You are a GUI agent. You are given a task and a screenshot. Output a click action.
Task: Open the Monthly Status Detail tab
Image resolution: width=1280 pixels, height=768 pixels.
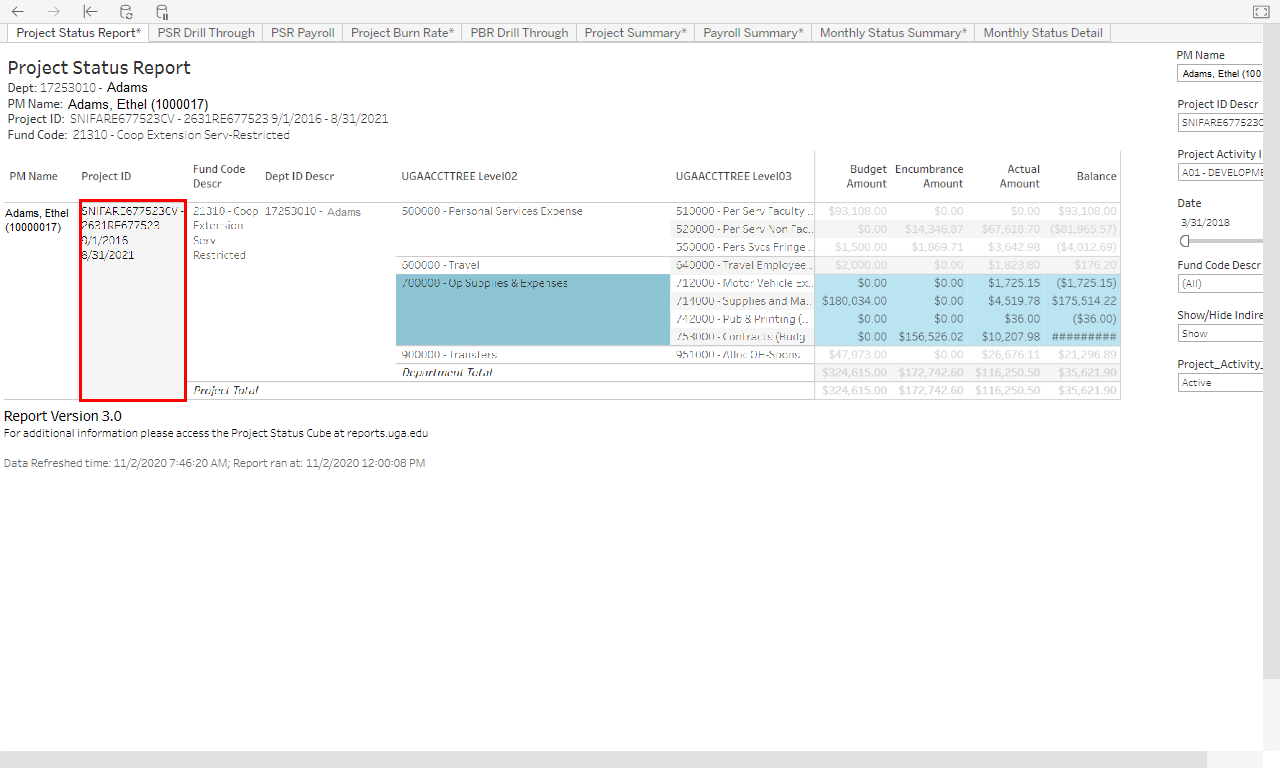[x=1043, y=33]
